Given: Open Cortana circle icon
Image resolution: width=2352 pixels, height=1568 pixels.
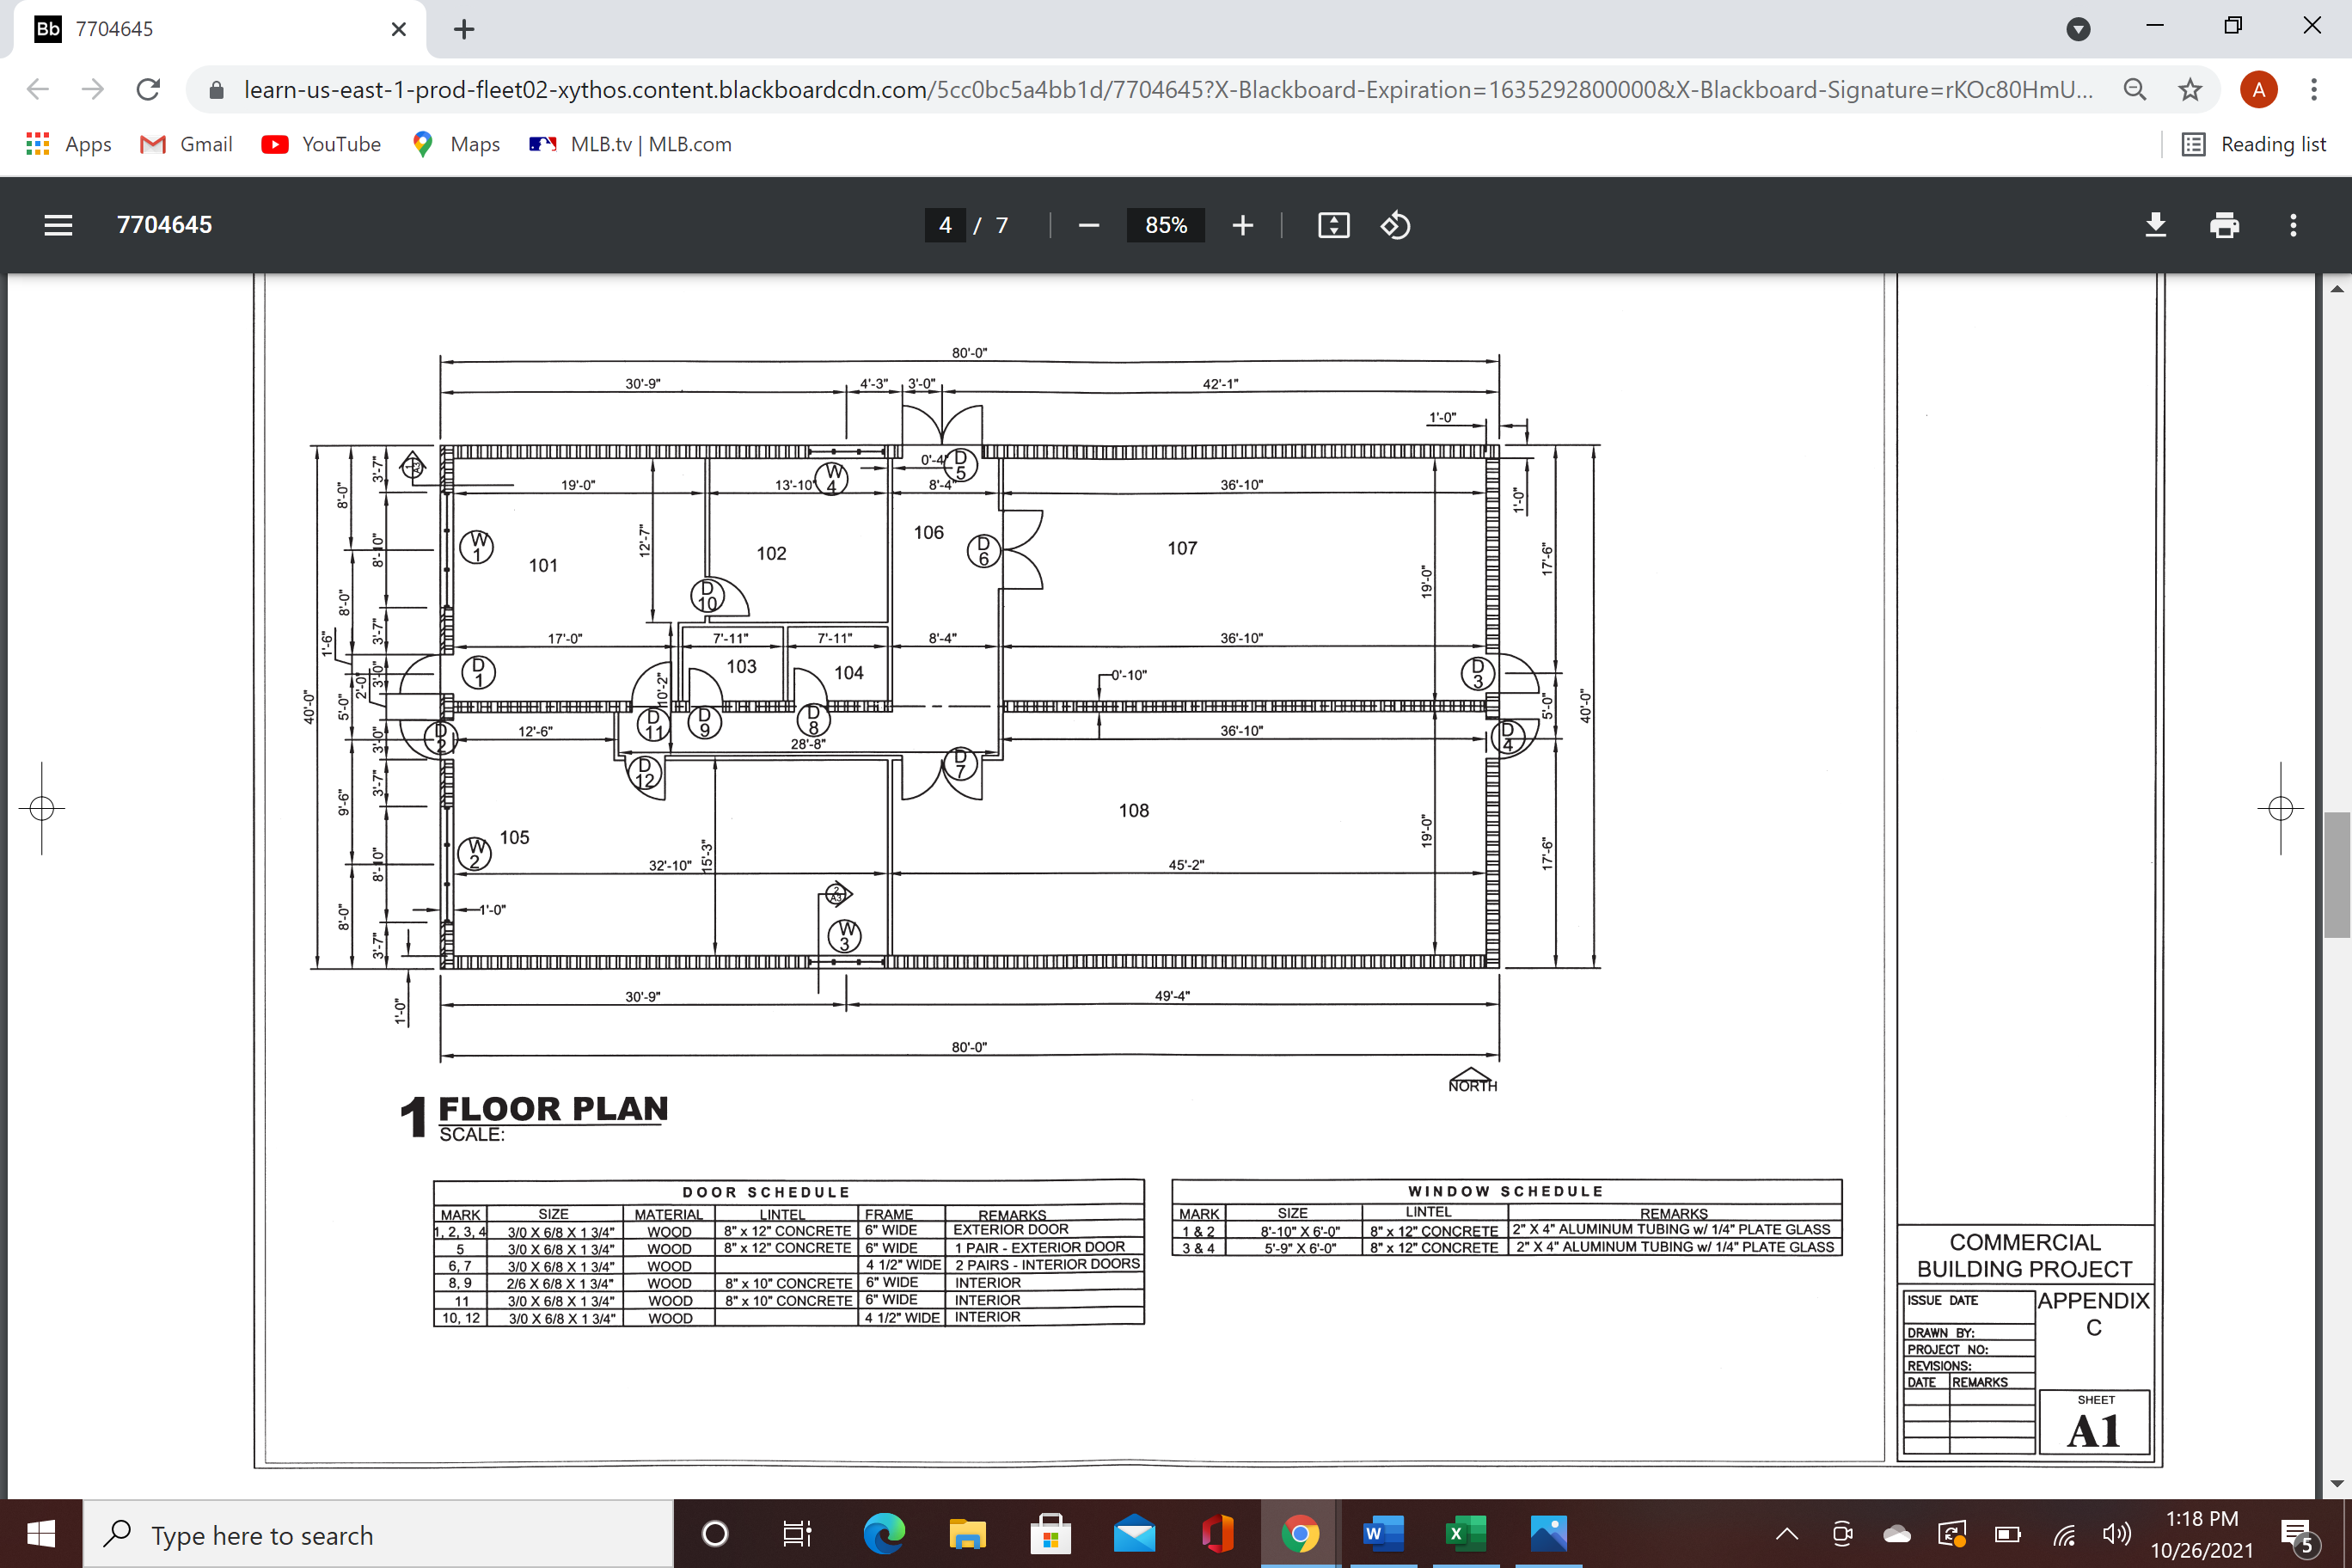Looking at the screenshot, I should pyautogui.click(x=715, y=1533).
